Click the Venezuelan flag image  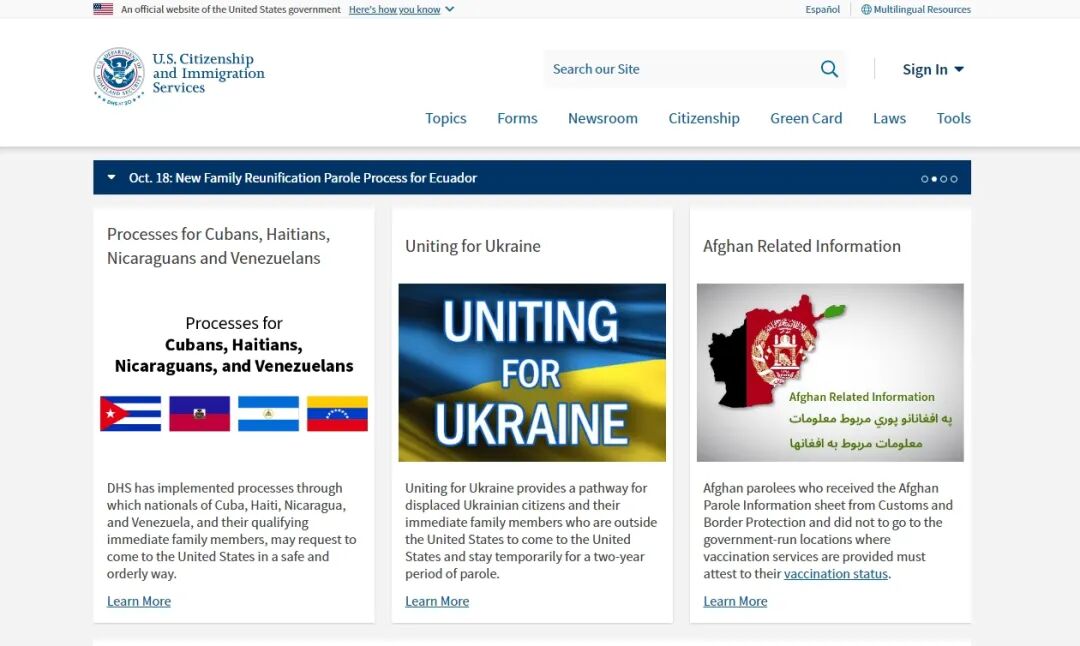pyautogui.click(x=337, y=413)
